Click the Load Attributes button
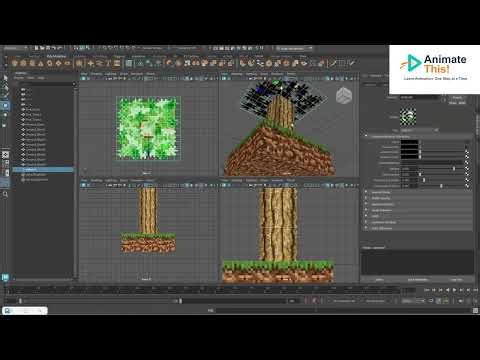The width and height of the screenshot is (480, 360). pyautogui.click(x=417, y=280)
